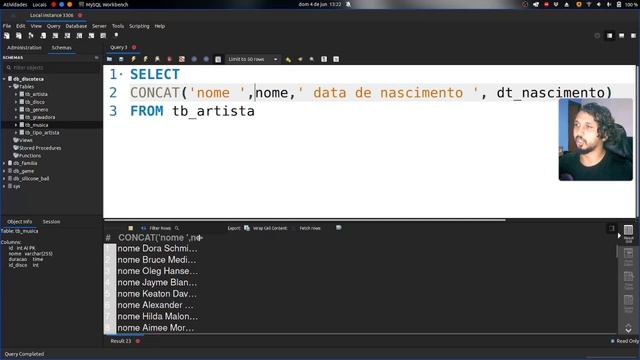Collapse the Tables folder
640x360 pixels.
[10, 87]
